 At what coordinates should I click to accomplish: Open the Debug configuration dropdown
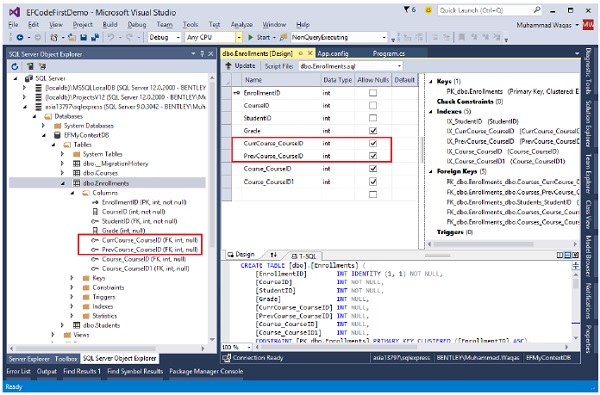click(x=164, y=38)
